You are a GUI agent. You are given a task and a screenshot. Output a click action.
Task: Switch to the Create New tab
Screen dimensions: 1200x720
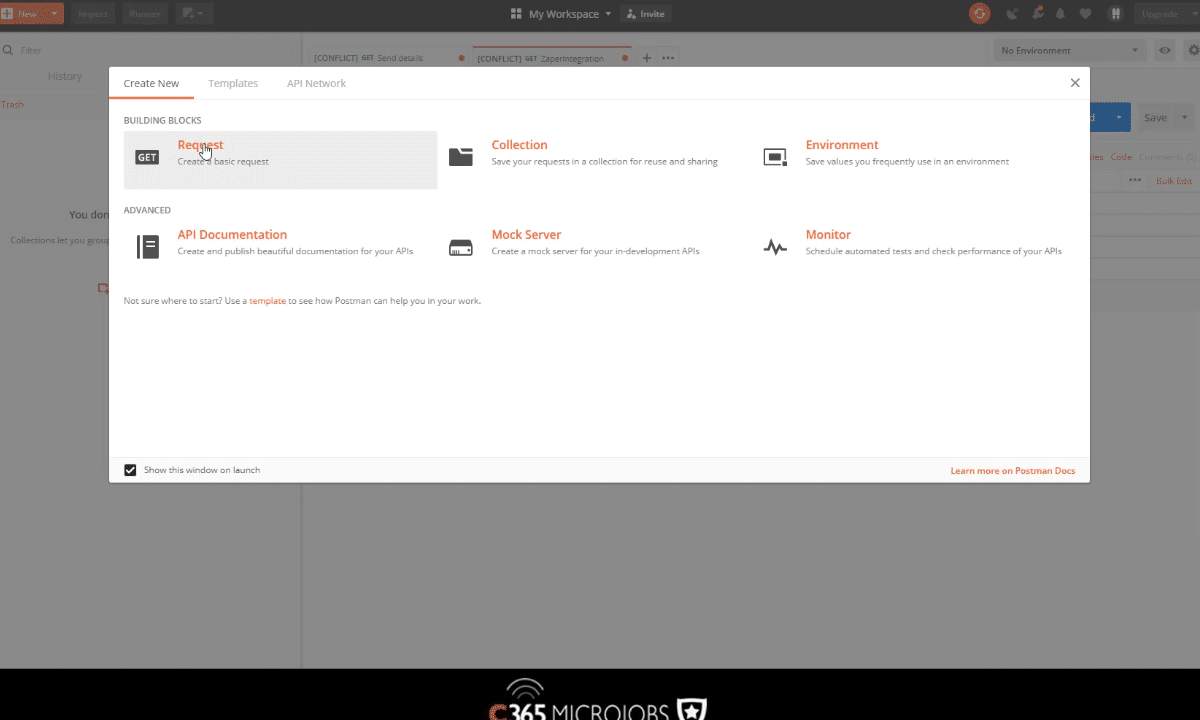coord(151,83)
